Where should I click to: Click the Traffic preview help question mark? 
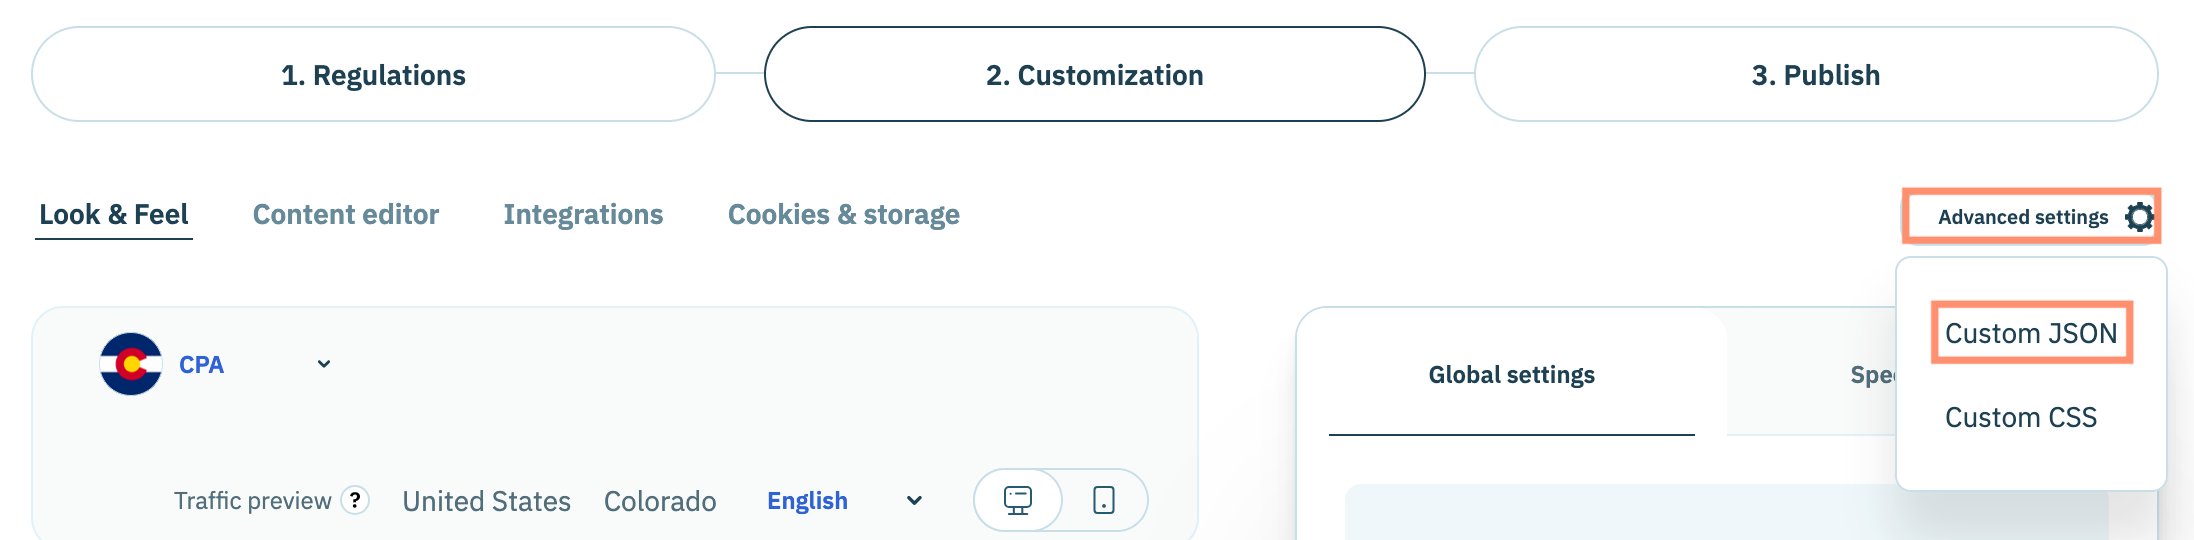[355, 500]
